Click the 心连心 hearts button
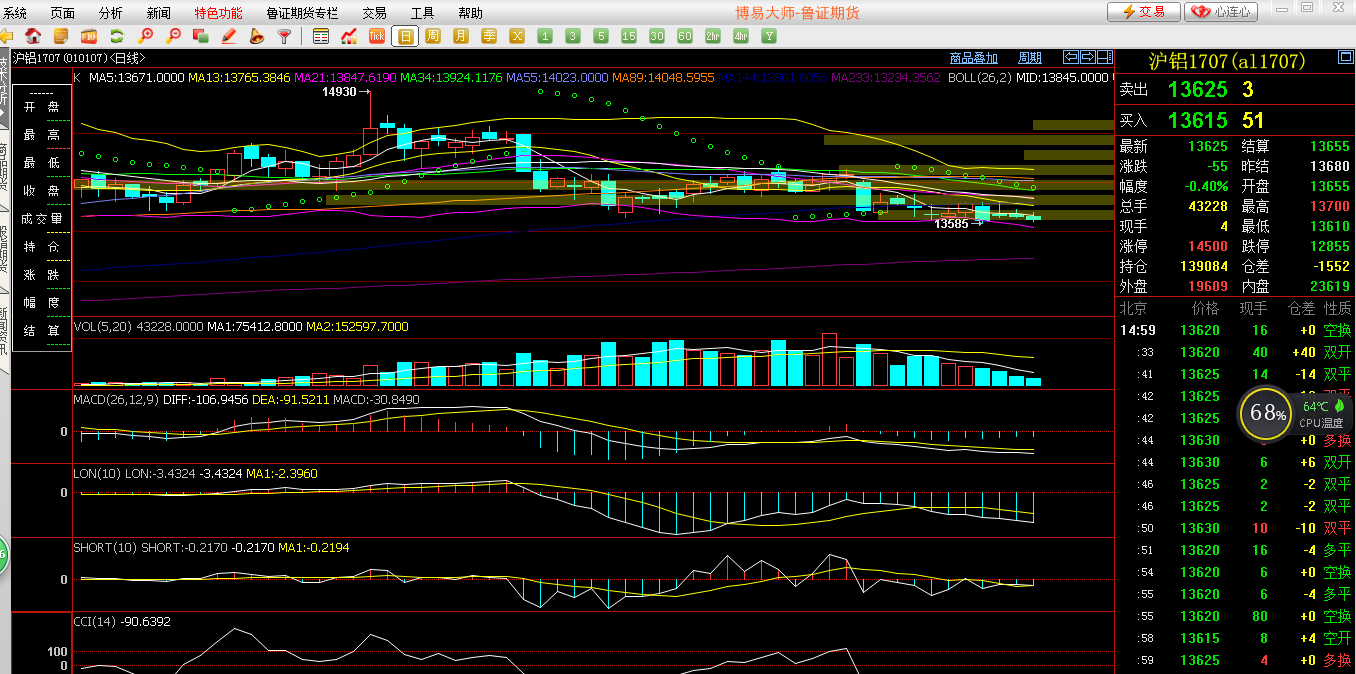This screenshot has width=1356, height=674. point(1221,12)
